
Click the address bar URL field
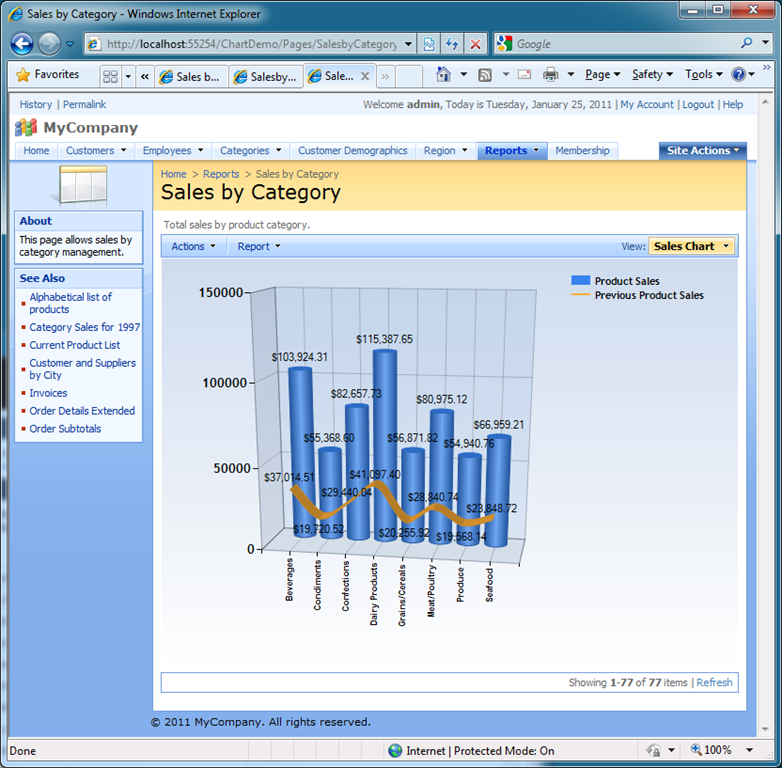251,44
